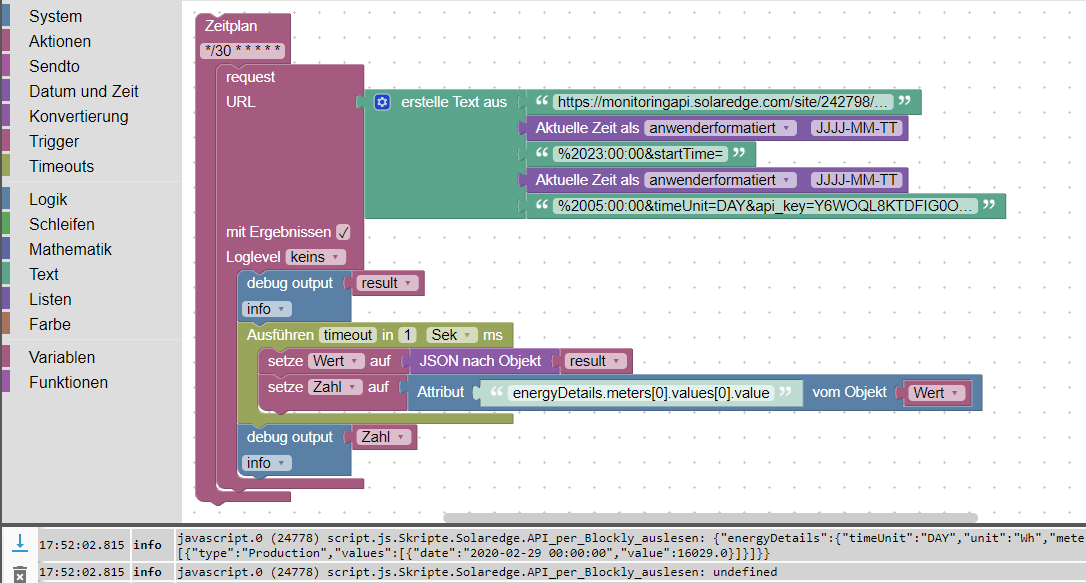Click the log line ending with undefined
1086x583 pixels.
(x=477, y=572)
